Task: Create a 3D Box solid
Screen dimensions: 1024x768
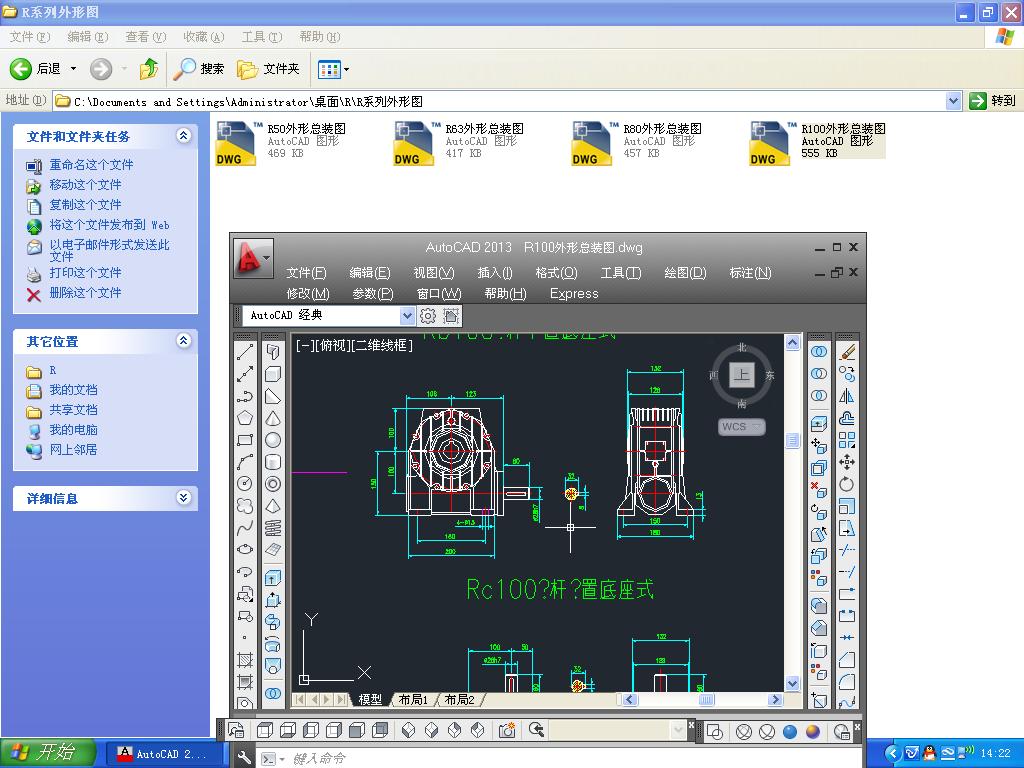Action: point(273,374)
